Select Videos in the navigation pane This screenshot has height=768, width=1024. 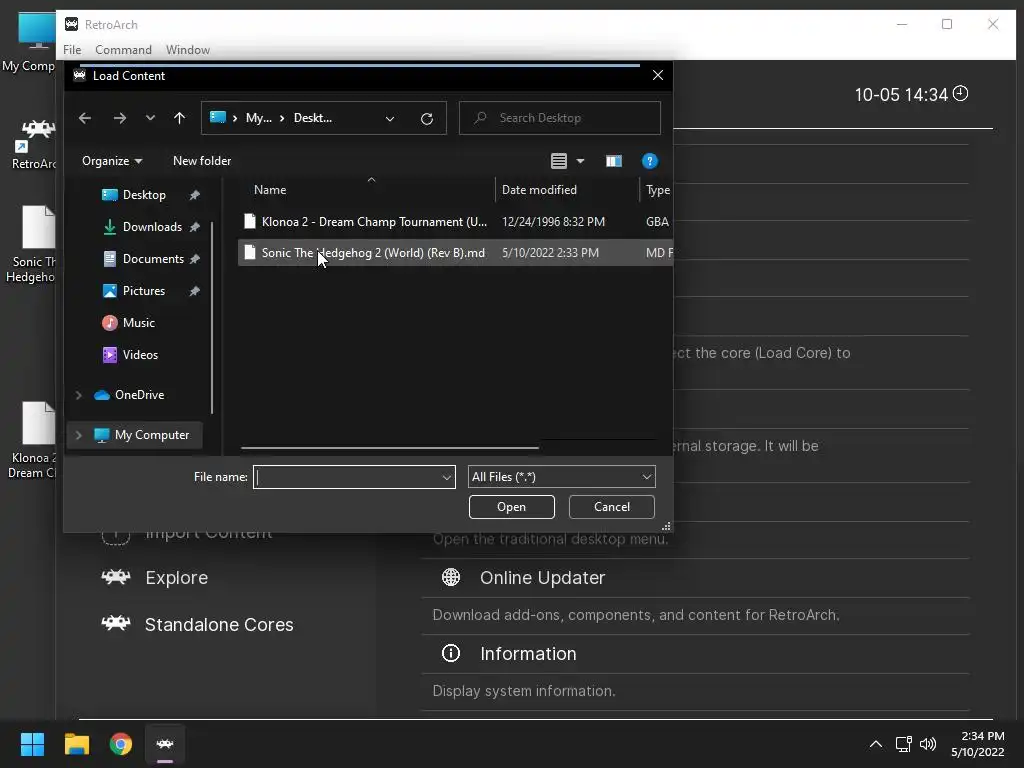tap(140, 355)
